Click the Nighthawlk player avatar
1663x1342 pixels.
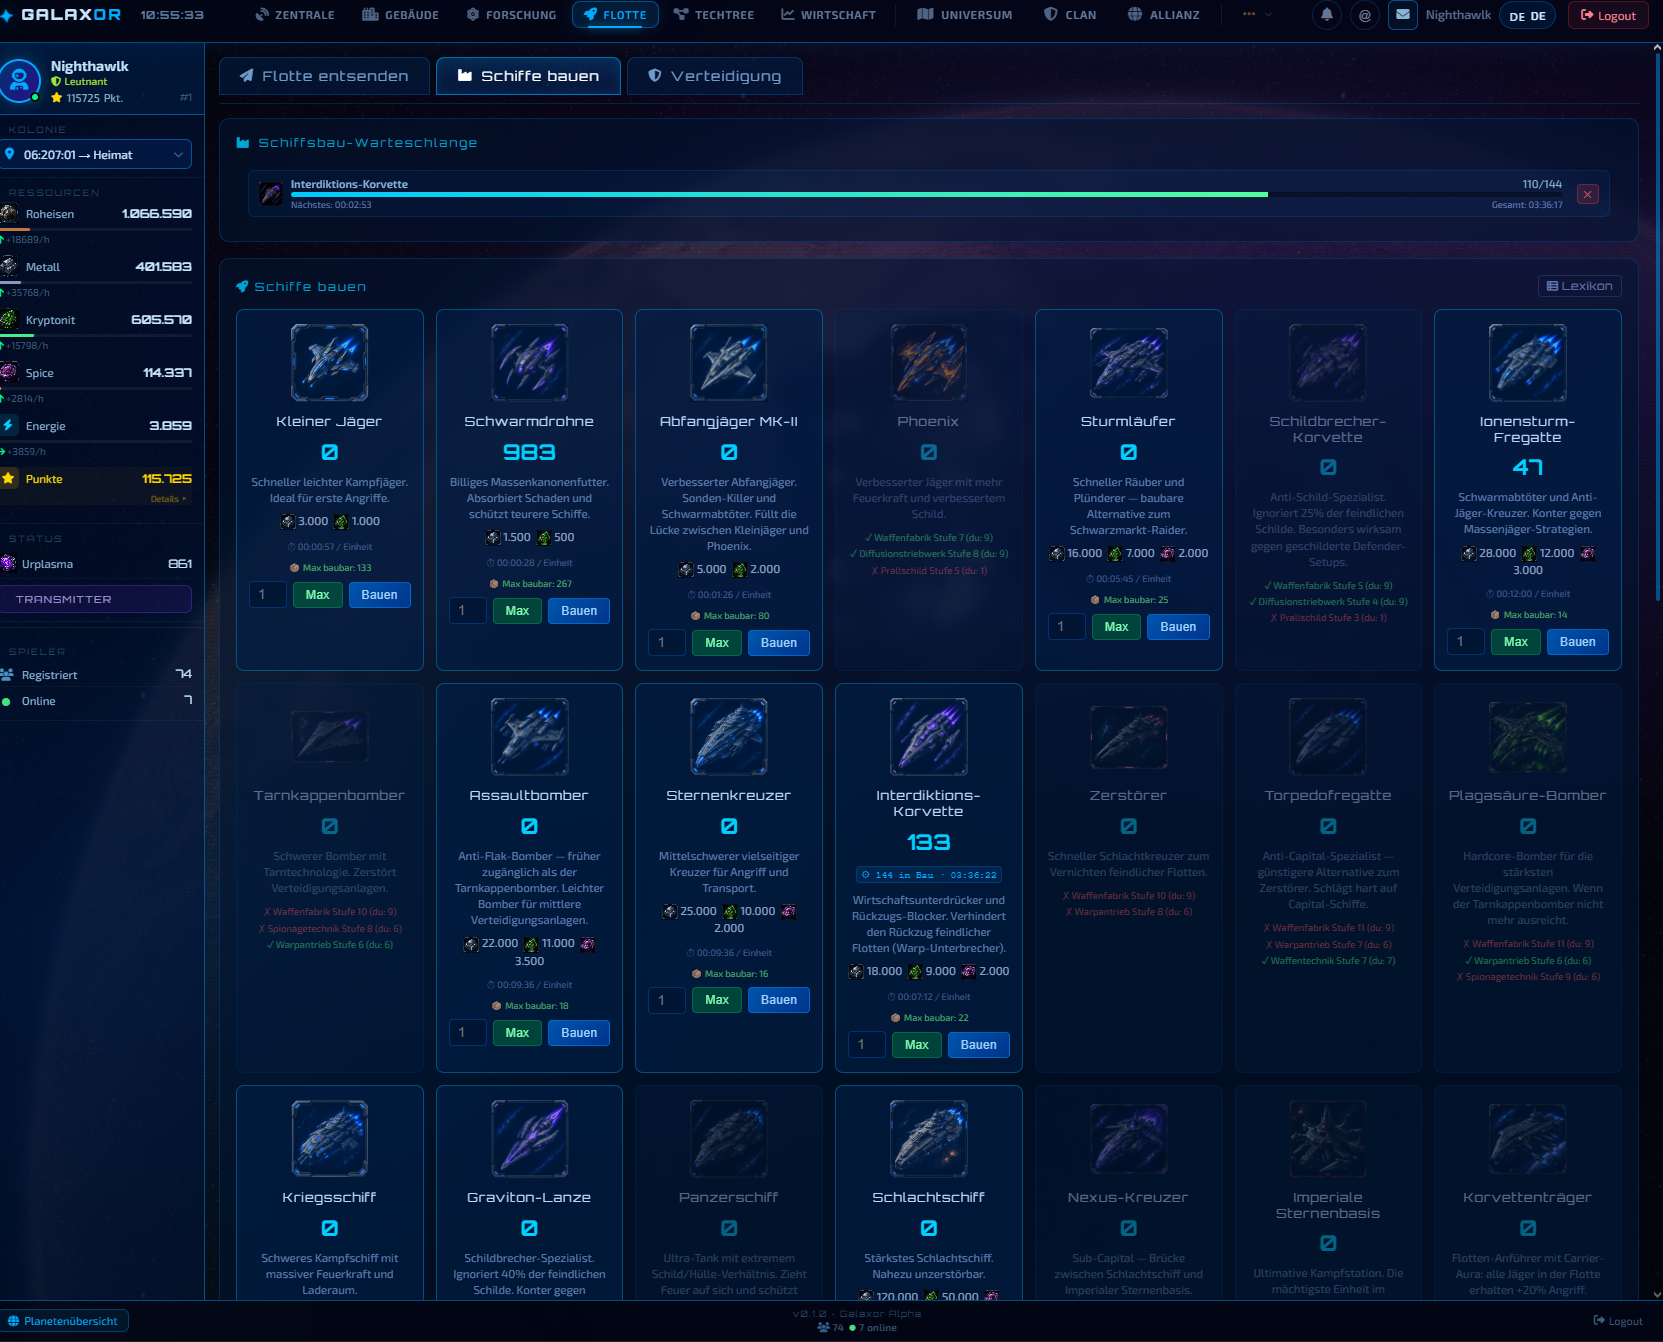pyautogui.click(x=20, y=81)
